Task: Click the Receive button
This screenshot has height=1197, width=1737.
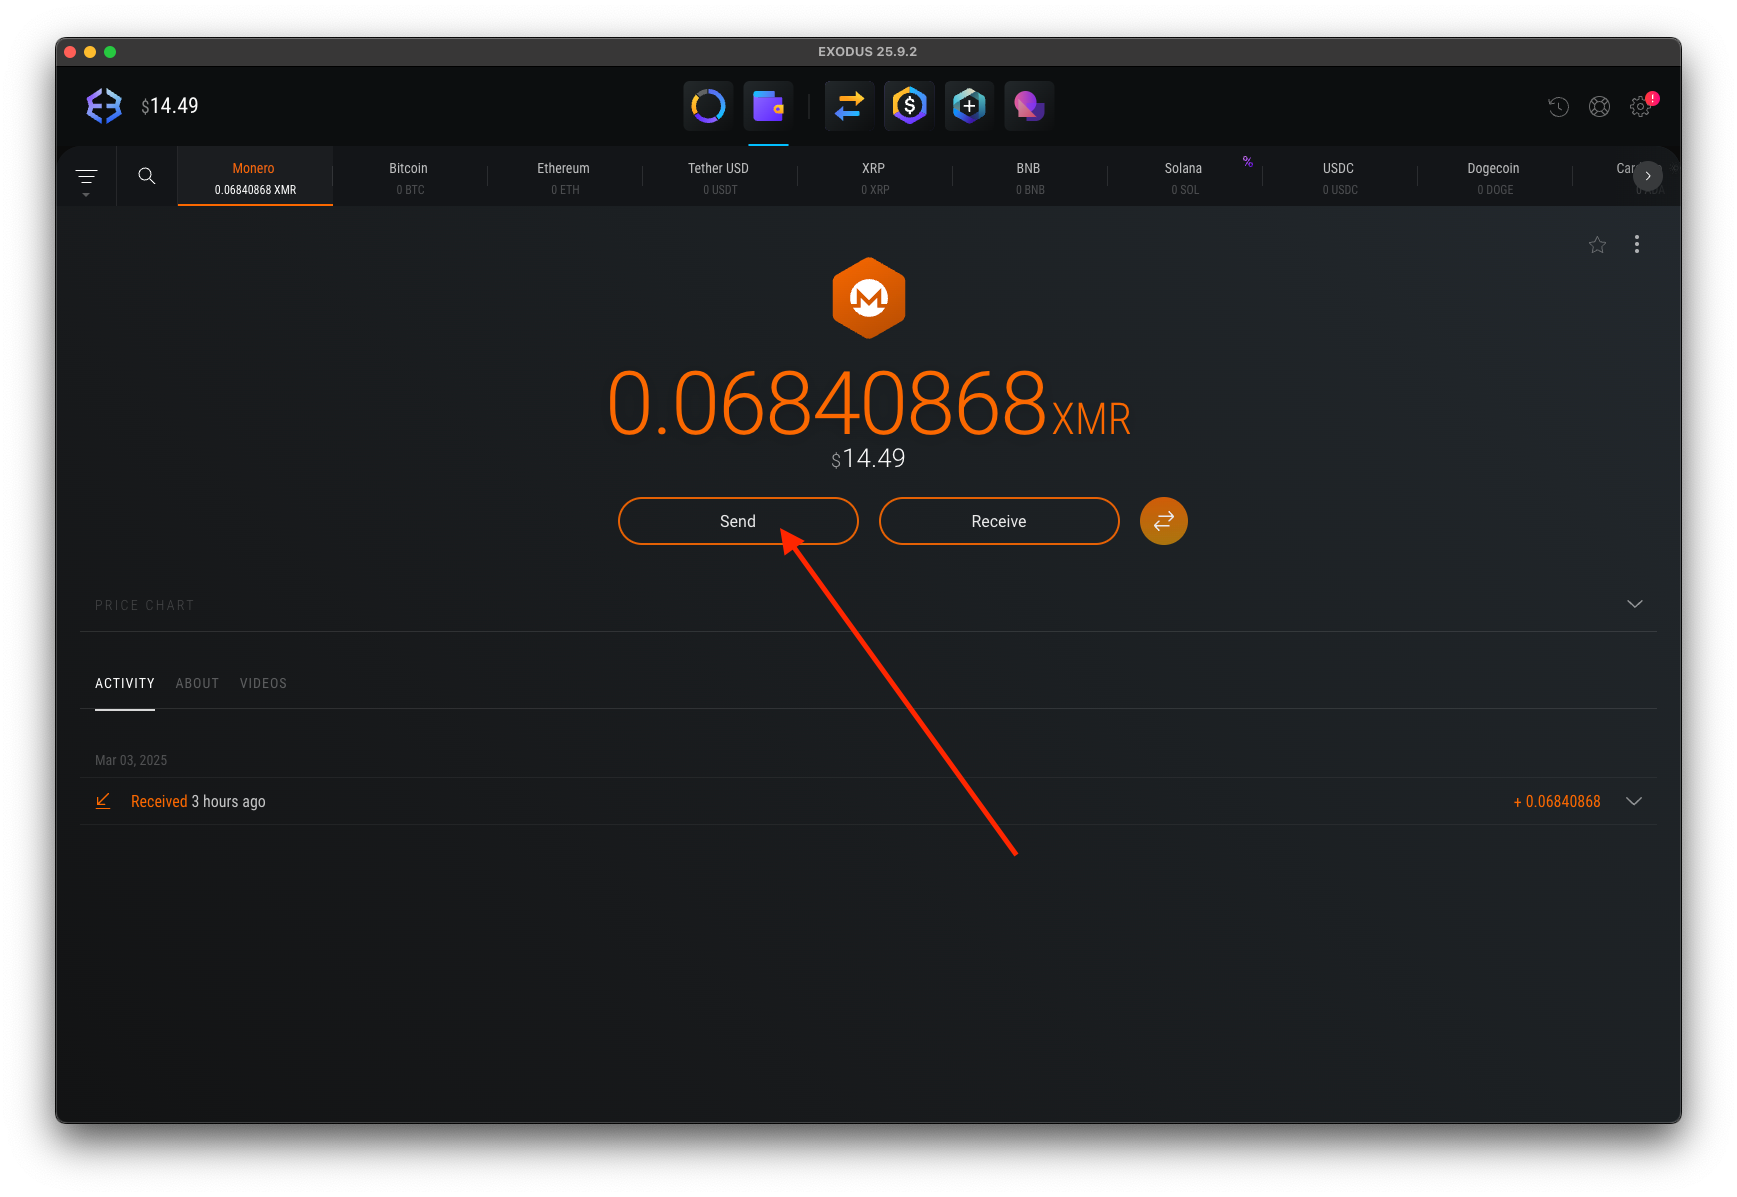Action: click(998, 521)
